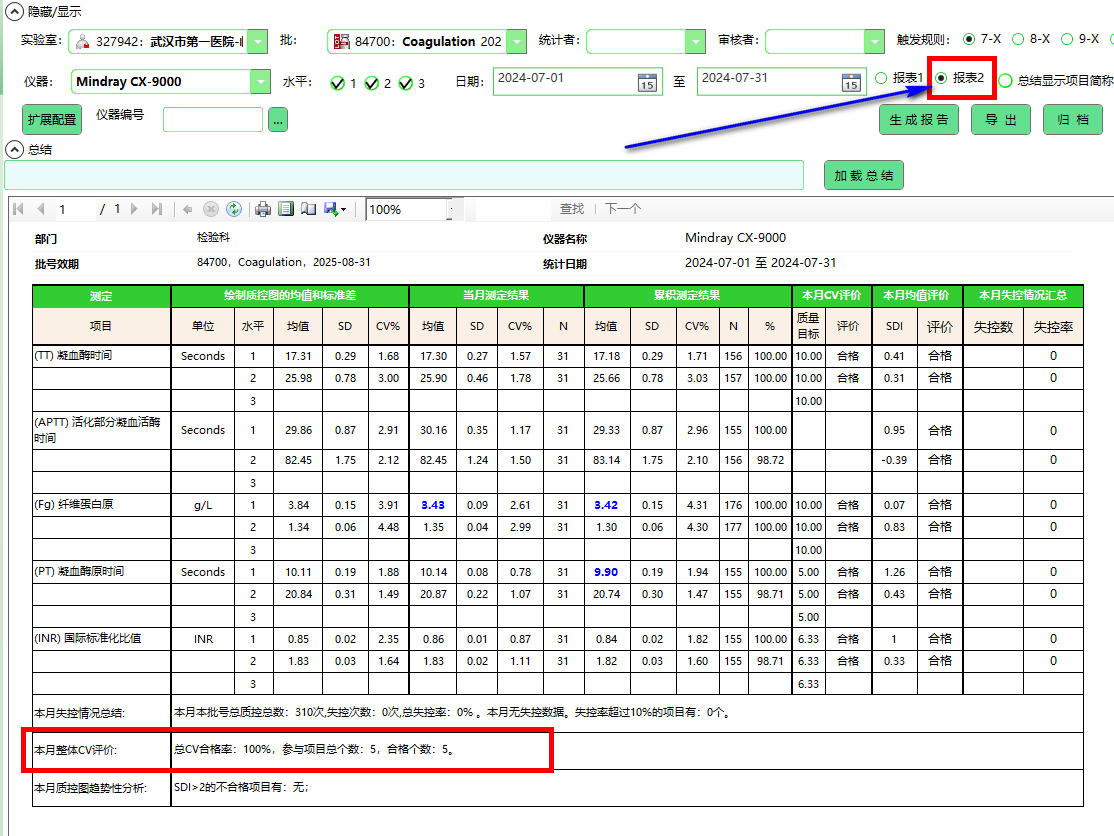Open the Mindray CX-9000 instrument dropdown
This screenshot has height=836, width=1114.
pyautogui.click(x=261, y=82)
